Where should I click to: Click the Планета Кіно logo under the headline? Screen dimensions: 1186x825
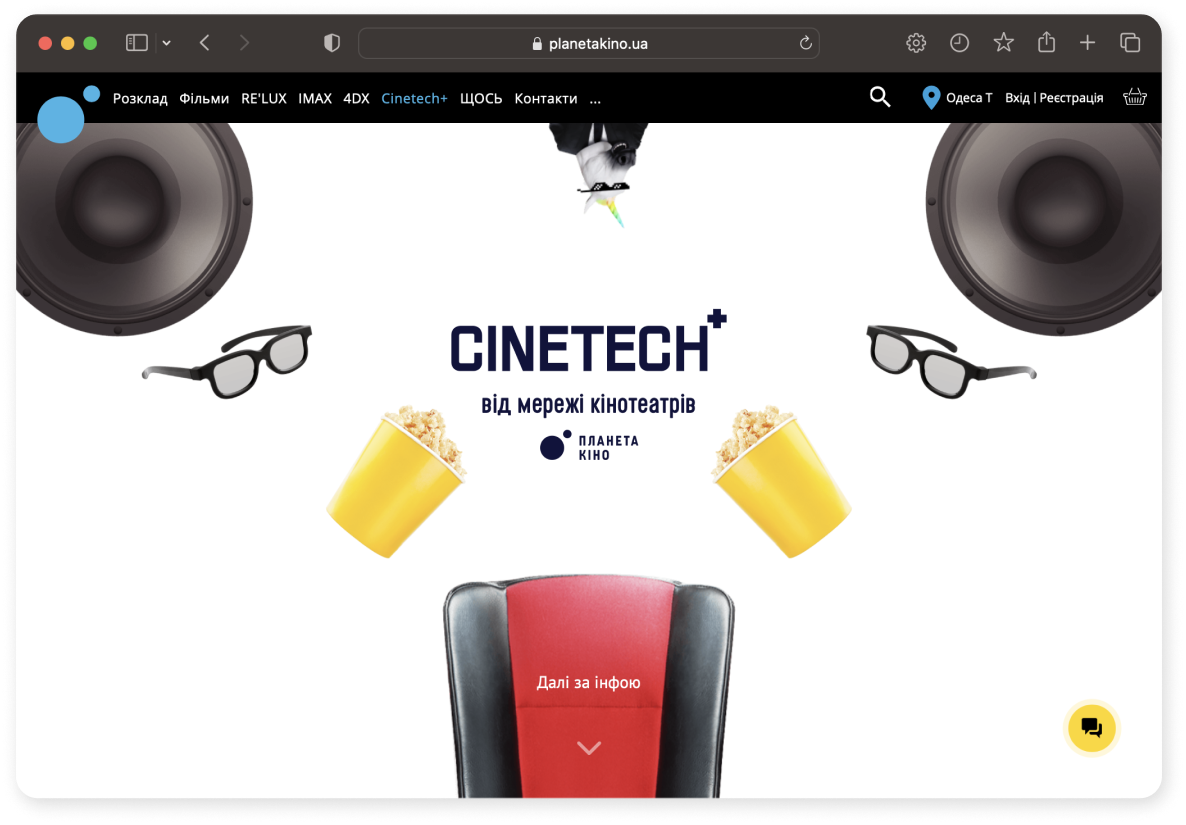pyautogui.click(x=589, y=446)
